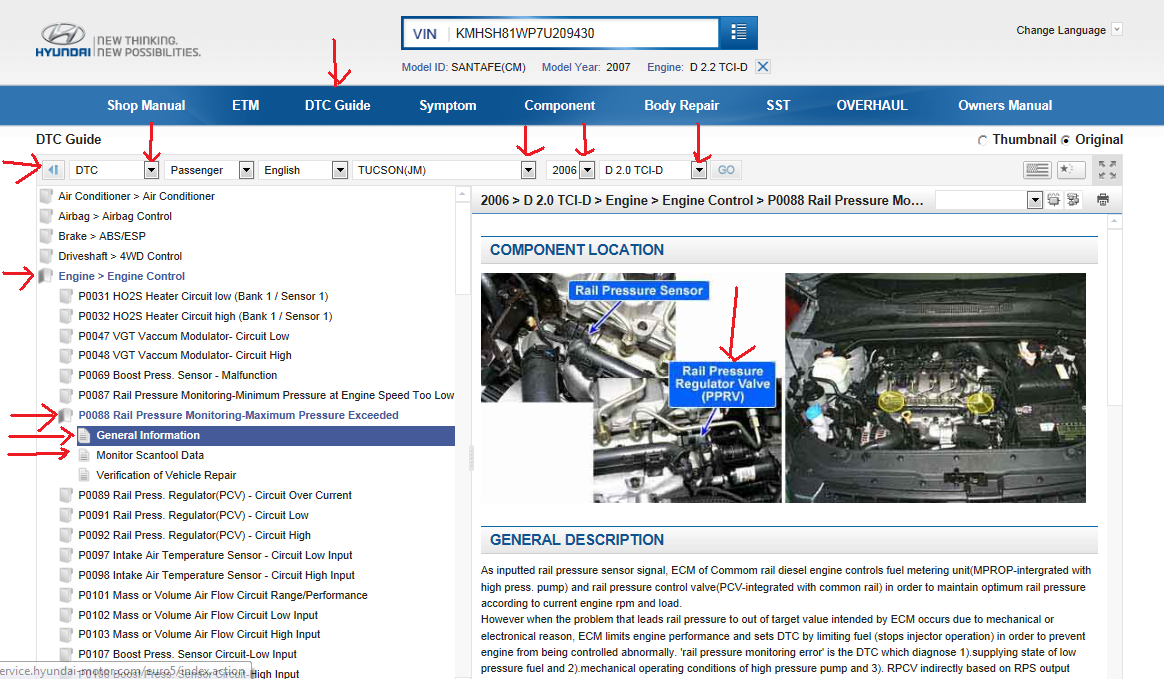Open the OVERHAUL tab
1164x679 pixels.
pos(872,105)
